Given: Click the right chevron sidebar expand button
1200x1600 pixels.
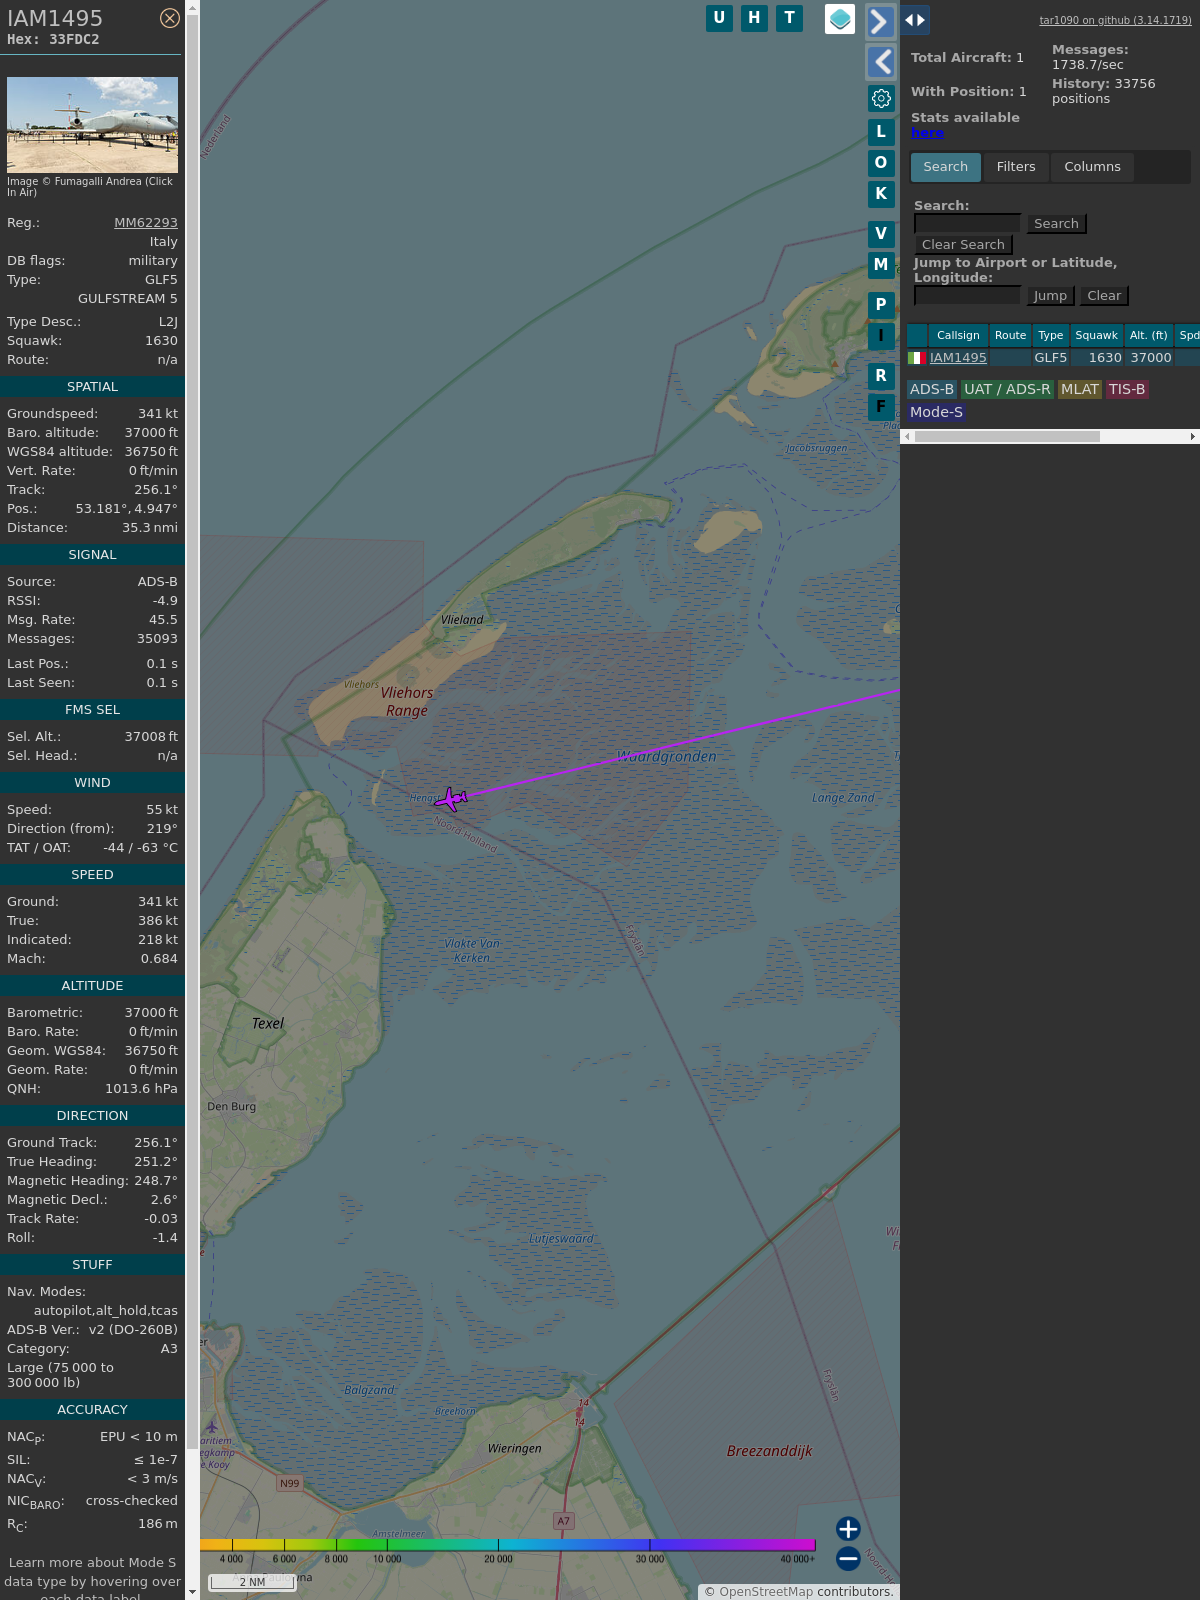Looking at the screenshot, I should click(880, 22).
